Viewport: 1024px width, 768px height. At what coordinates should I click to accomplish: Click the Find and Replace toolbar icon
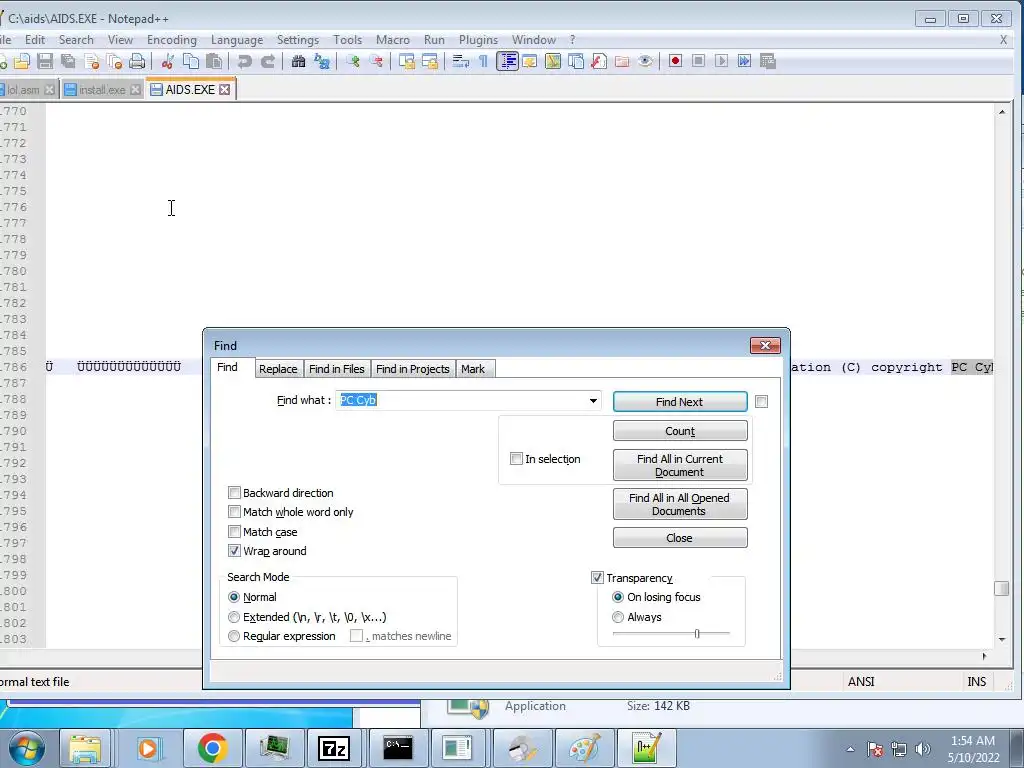click(x=322, y=61)
